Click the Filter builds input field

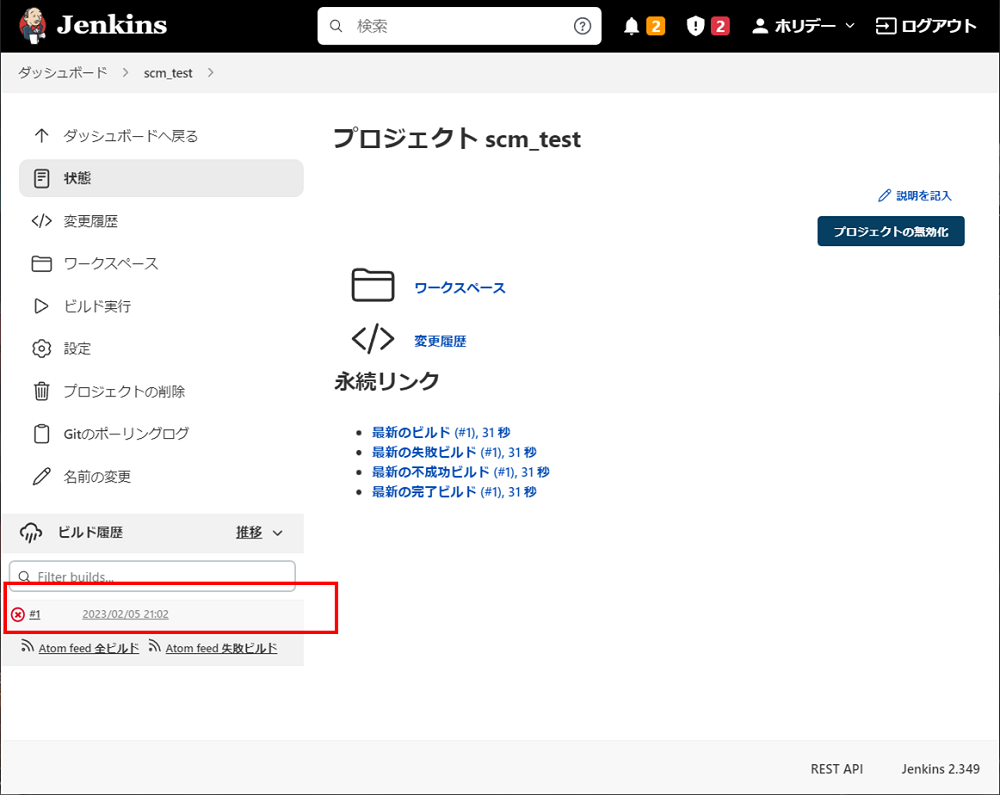pos(152,576)
